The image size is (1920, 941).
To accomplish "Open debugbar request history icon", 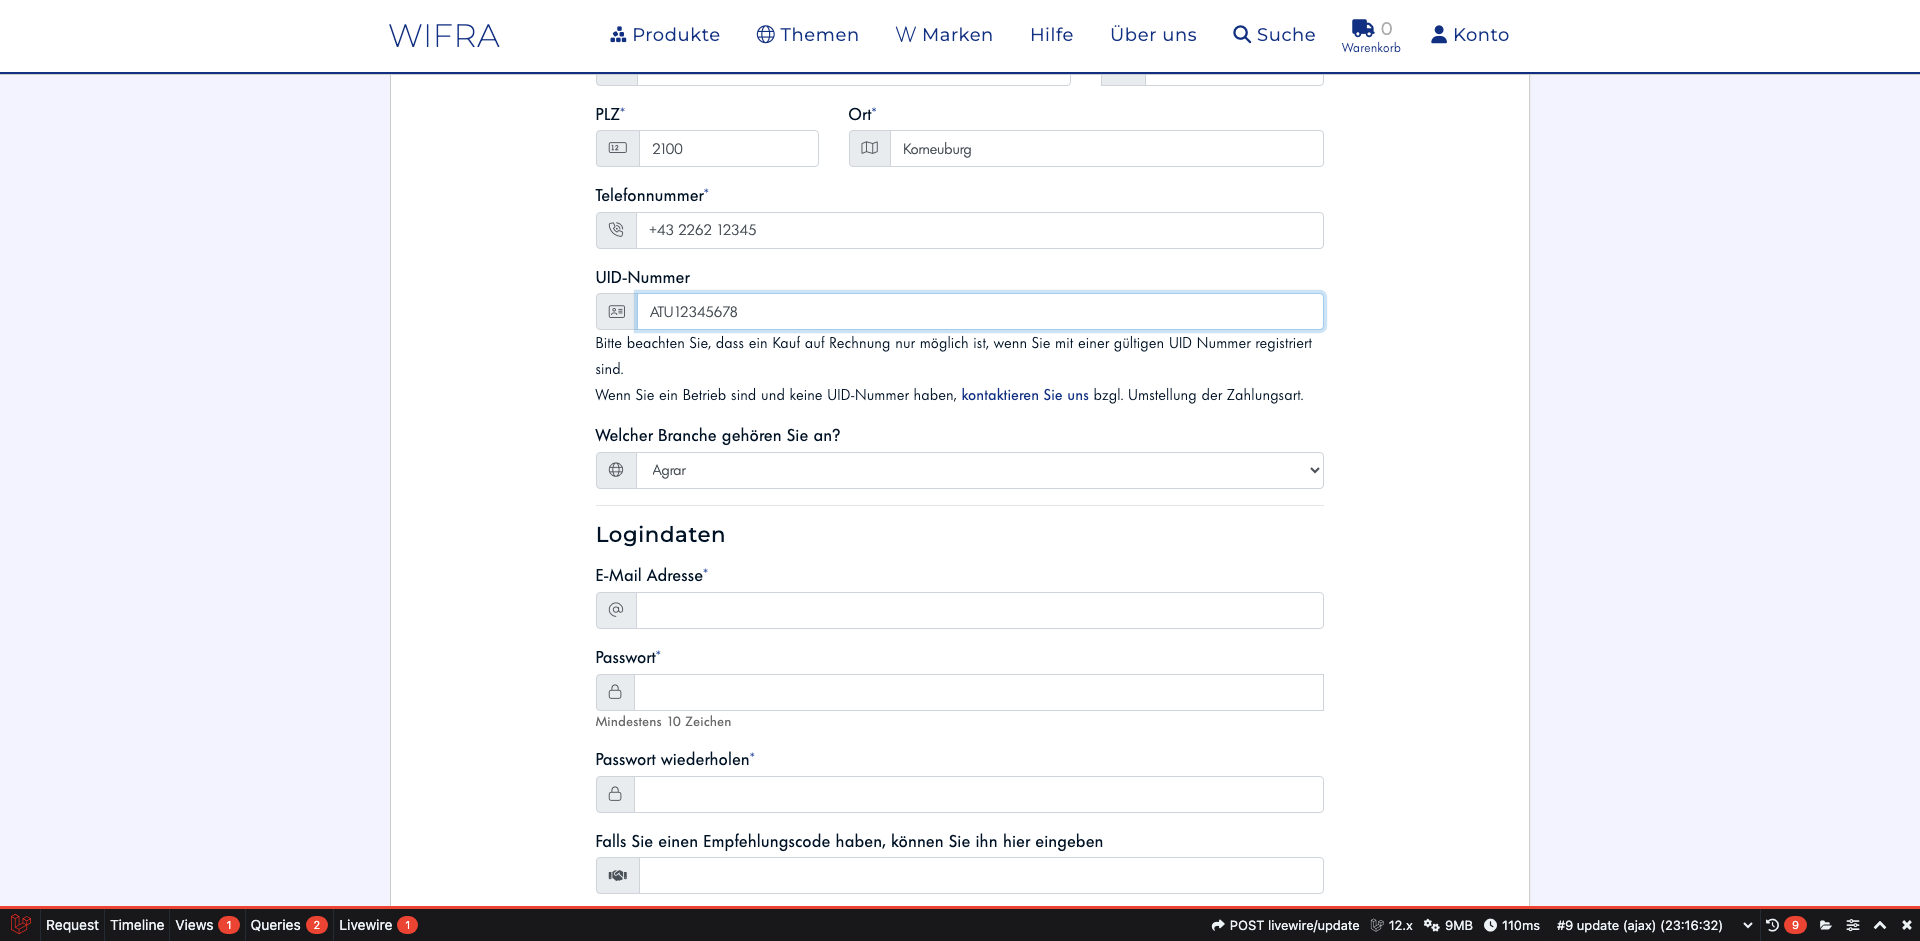I will (x=1772, y=925).
